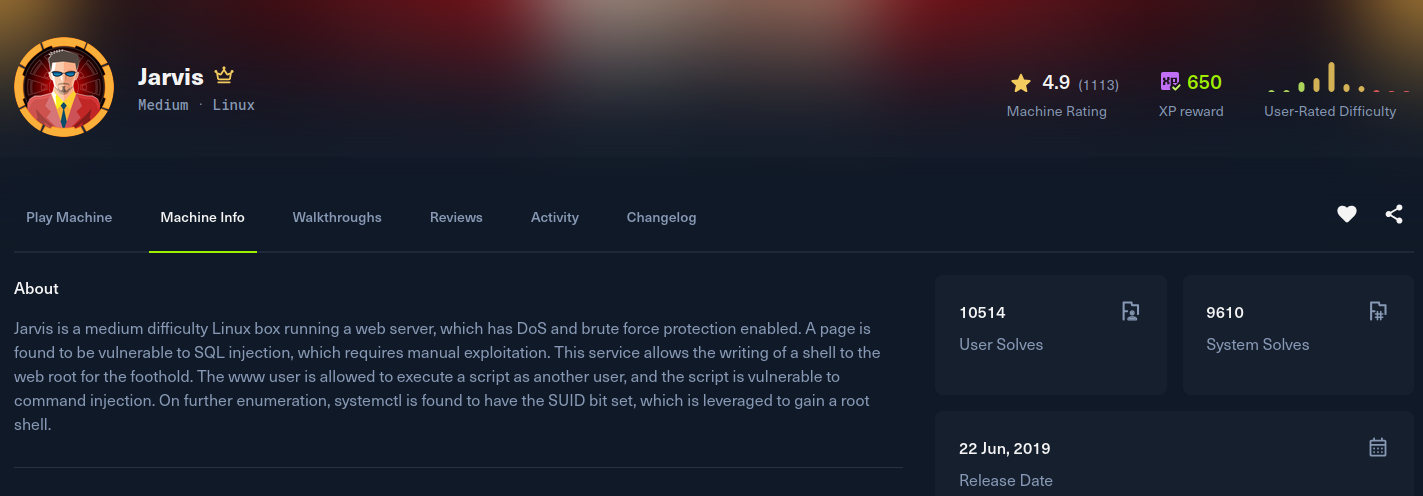
Task: Click the System Solves hash file icon
Action: [1378, 311]
